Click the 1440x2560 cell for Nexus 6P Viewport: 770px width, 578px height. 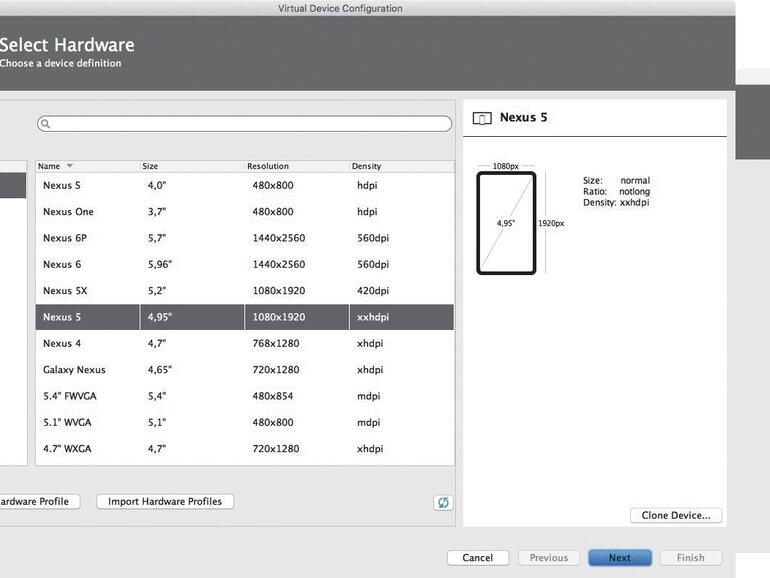[x=278, y=238]
